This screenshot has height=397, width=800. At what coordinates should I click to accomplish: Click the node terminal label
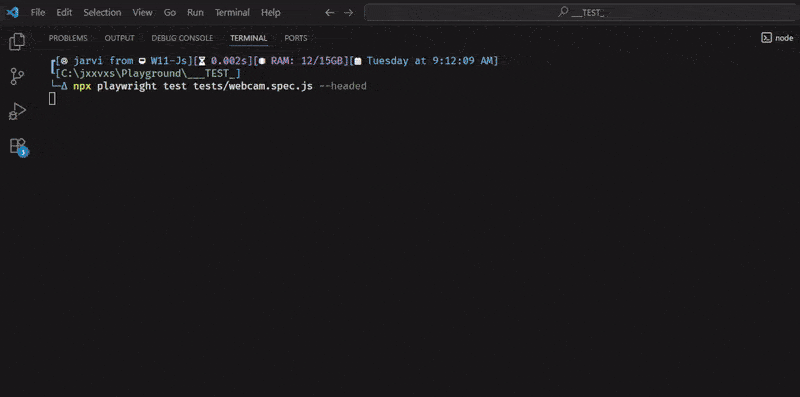784,38
